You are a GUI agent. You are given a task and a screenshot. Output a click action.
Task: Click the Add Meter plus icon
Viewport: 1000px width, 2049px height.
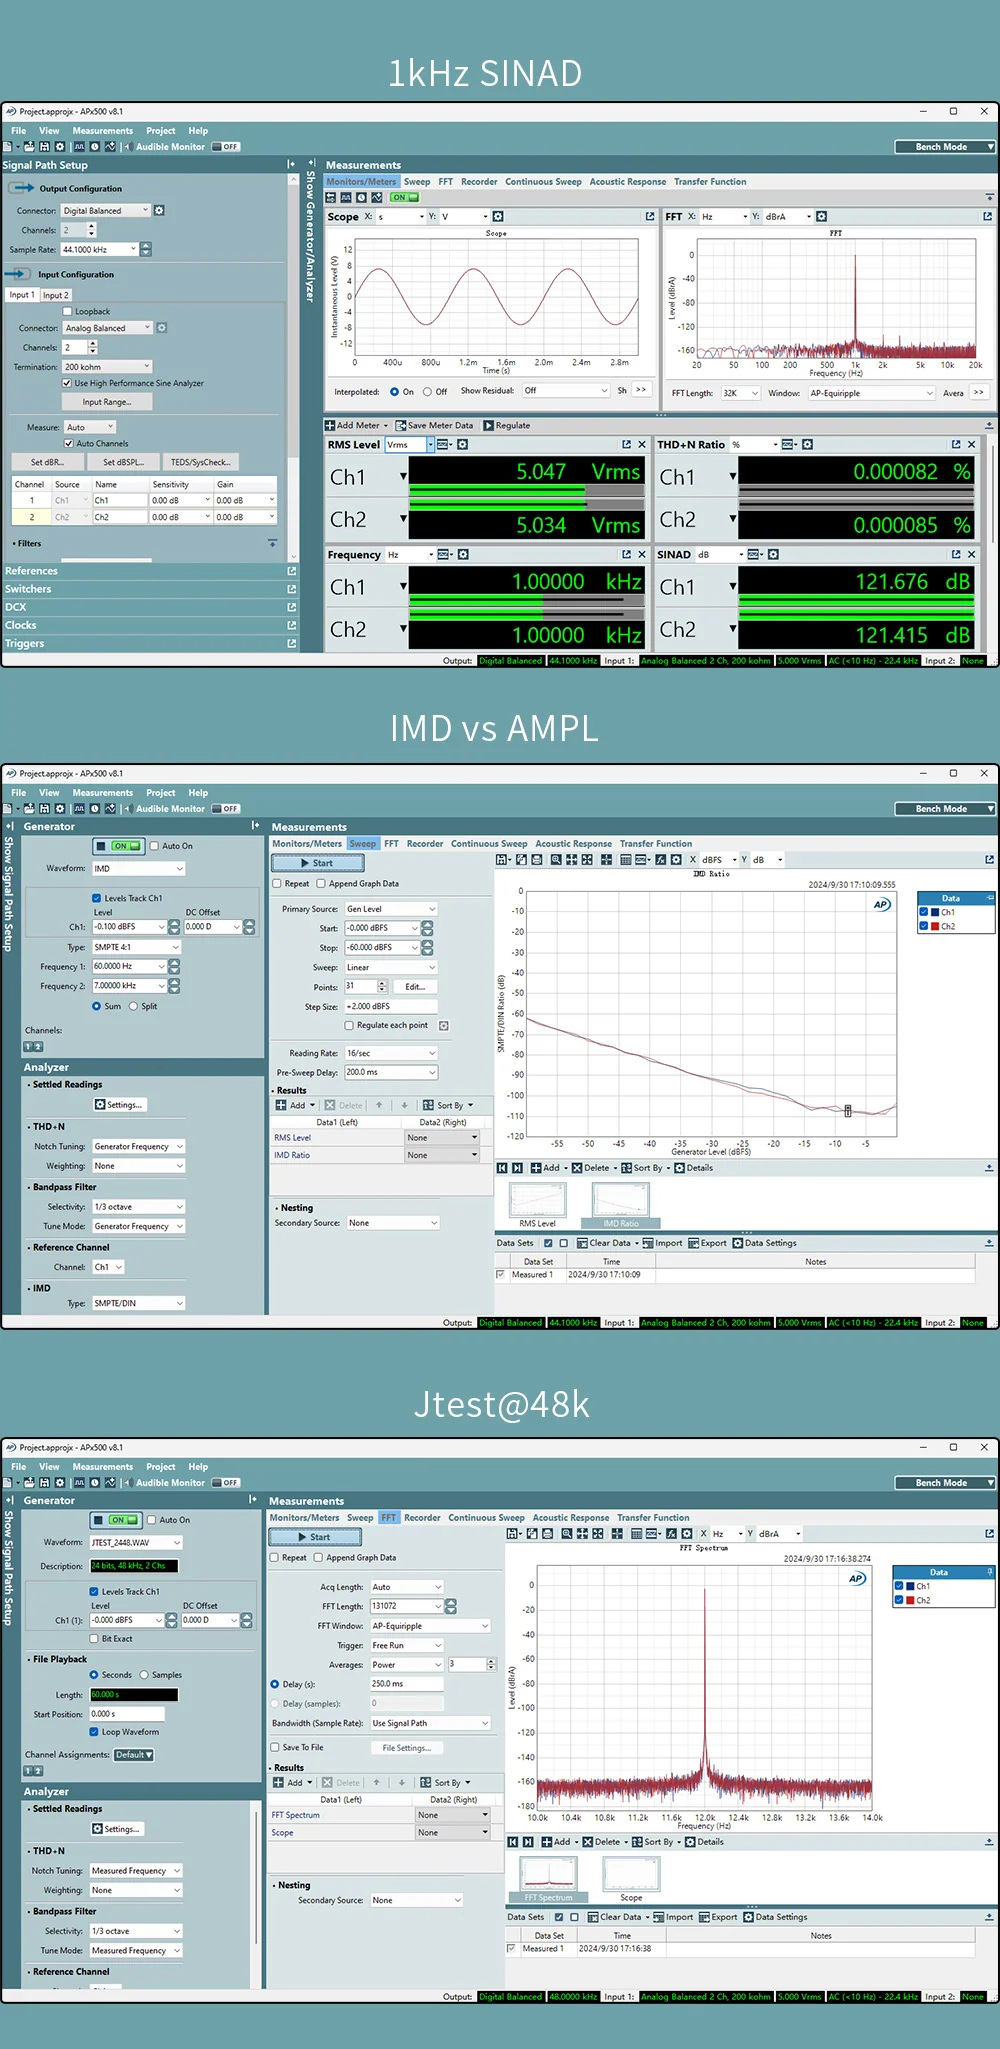click(330, 426)
